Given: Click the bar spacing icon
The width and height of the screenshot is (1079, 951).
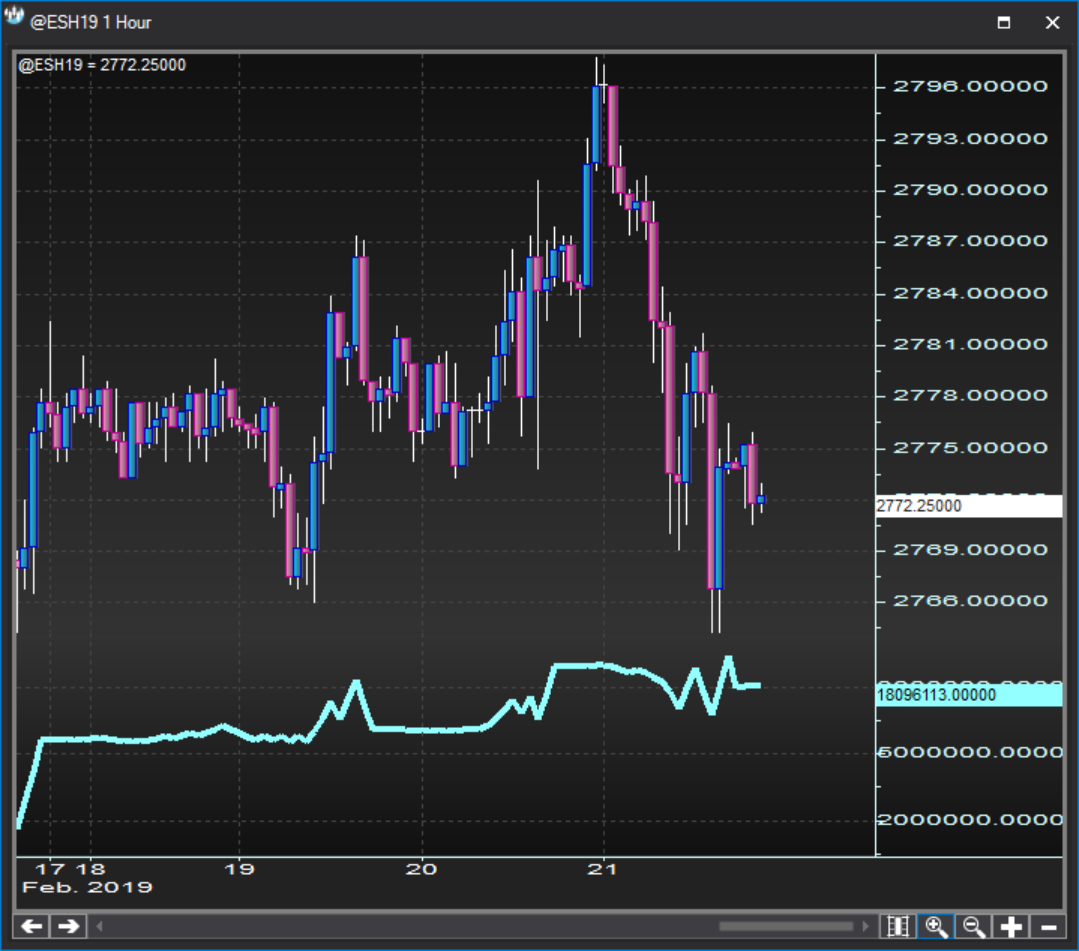Looking at the screenshot, I should tap(898, 926).
